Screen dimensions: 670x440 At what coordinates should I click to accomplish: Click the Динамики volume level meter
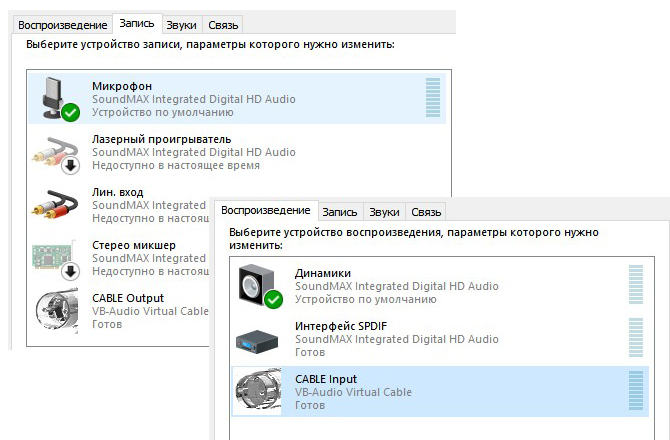pos(636,285)
